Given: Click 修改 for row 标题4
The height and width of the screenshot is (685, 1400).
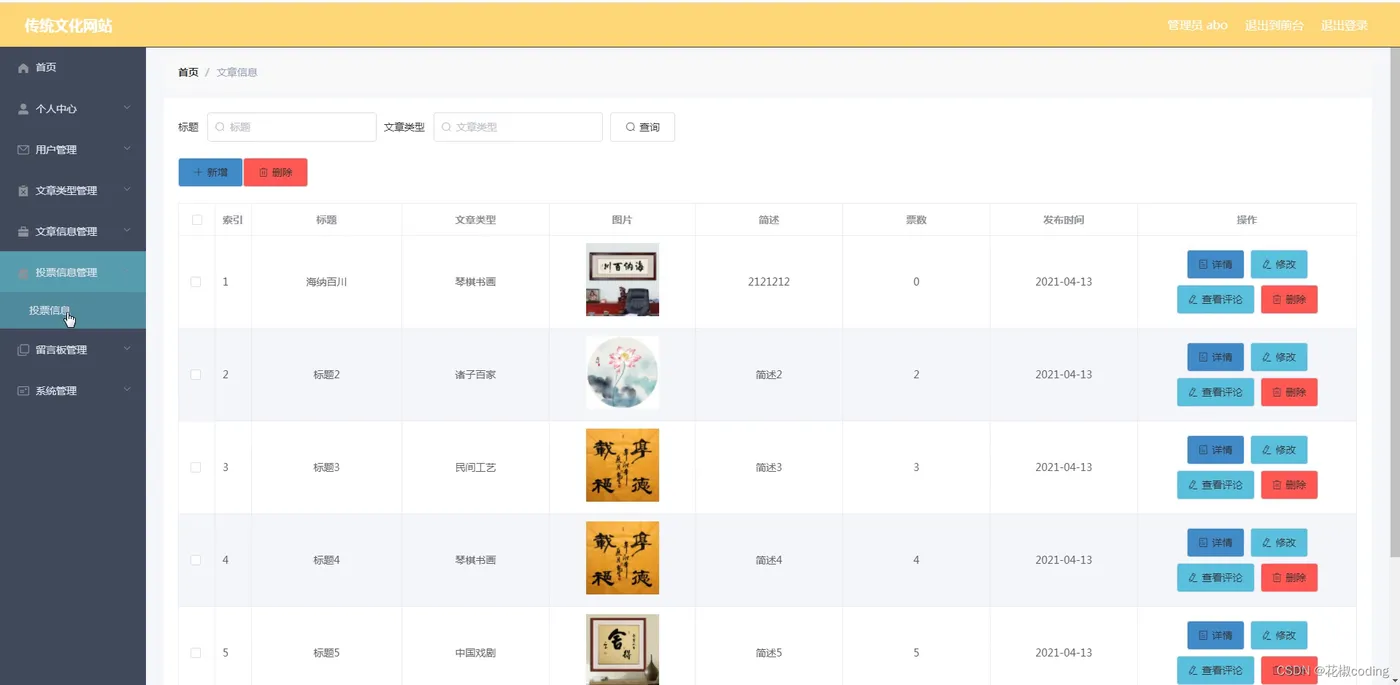Looking at the screenshot, I should click(x=1279, y=542).
